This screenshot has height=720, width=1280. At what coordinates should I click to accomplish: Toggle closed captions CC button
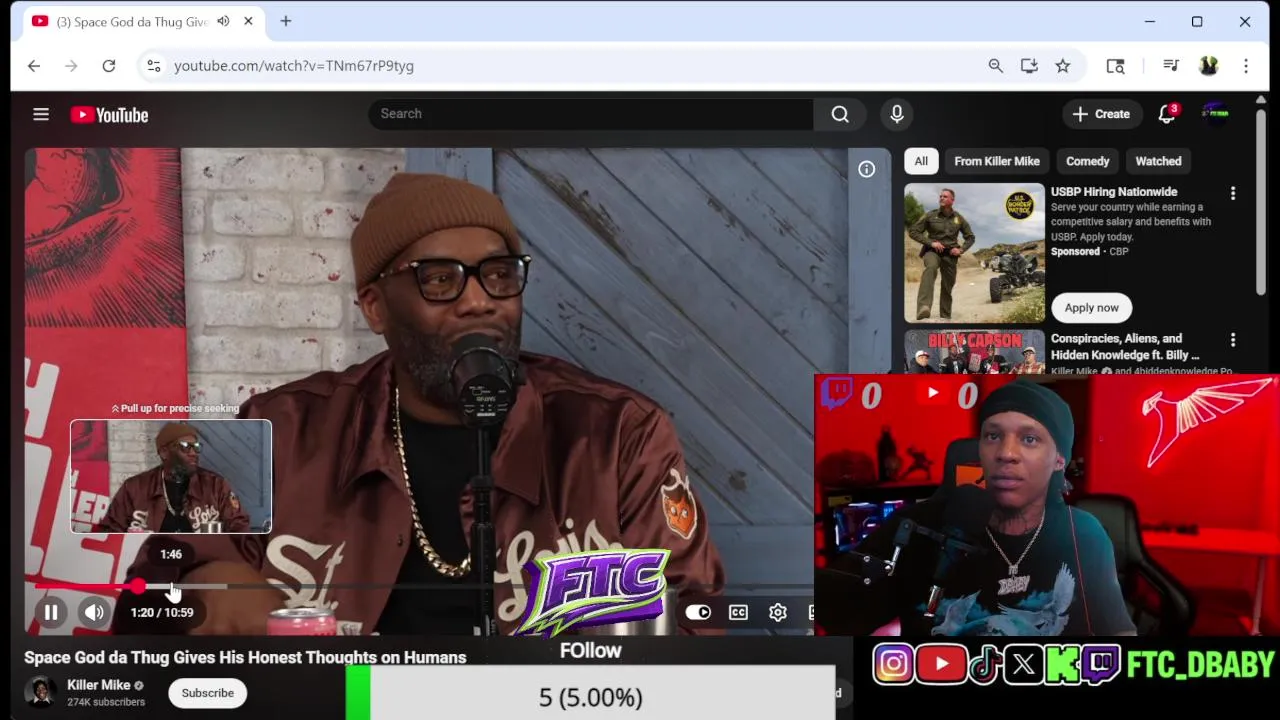[738, 612]
